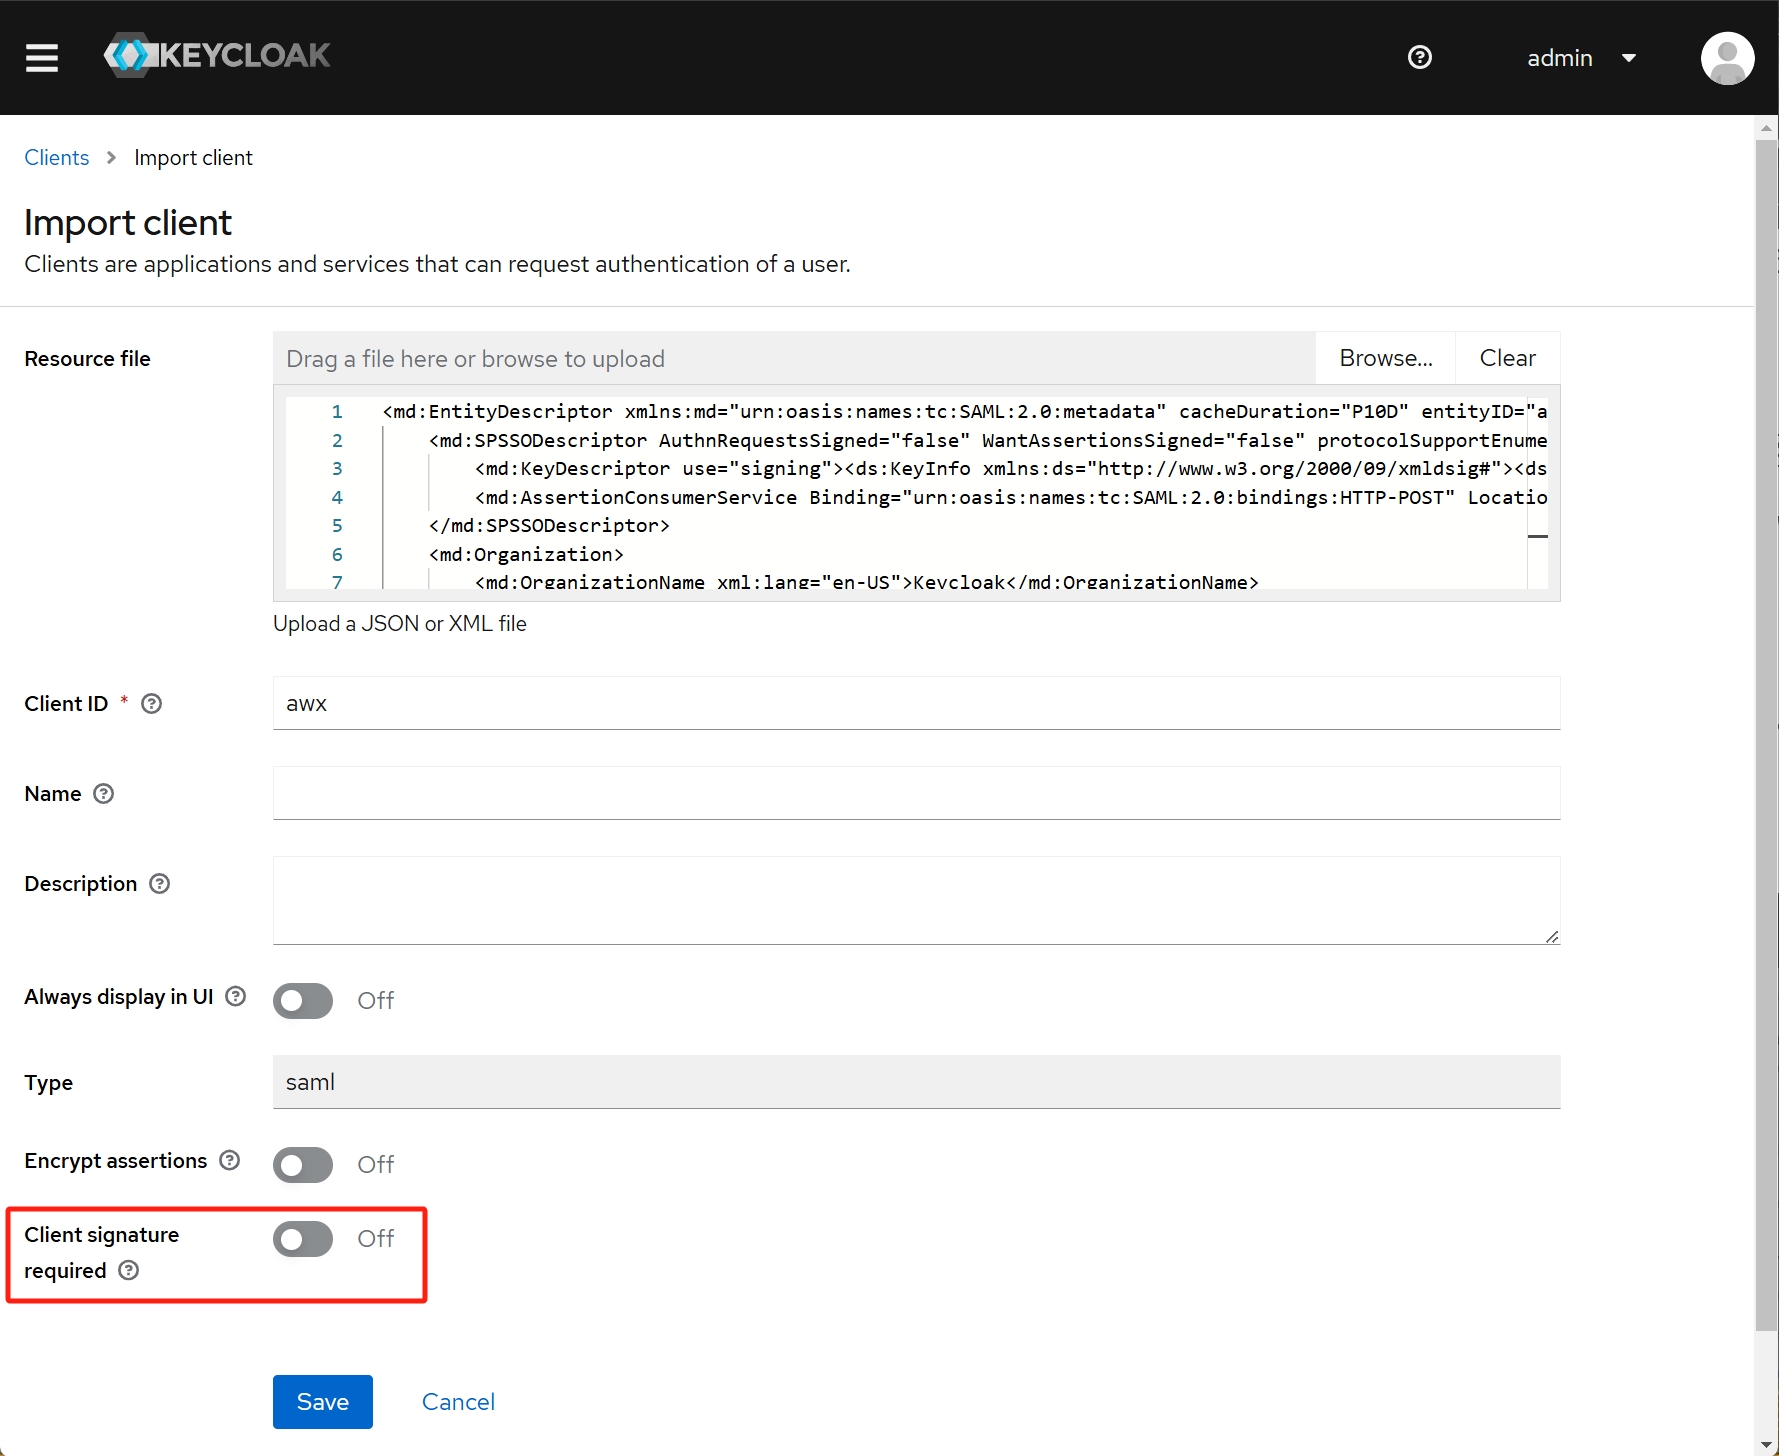Show help for Client ID field
The width and height of the screenshot is (1779, 1456).
152,704
